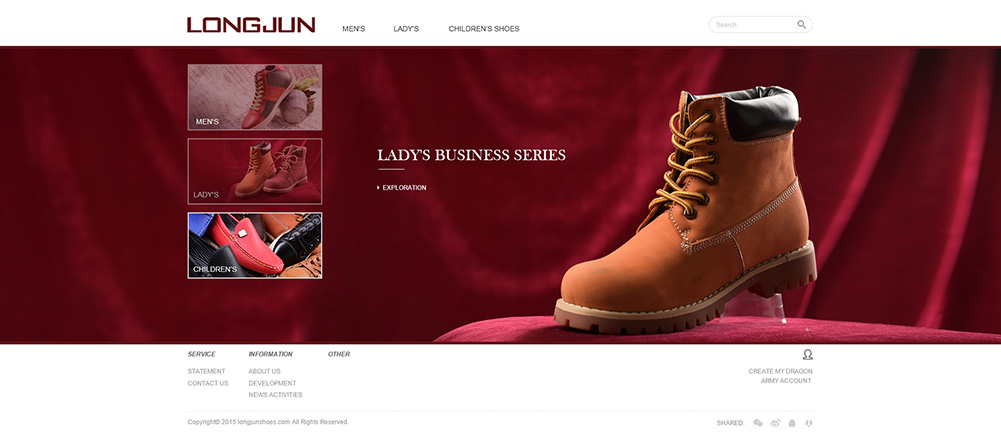The height and width of the screenshot is (432, 1001).
Task: Click the EXPLORATION link
Action: click(x=402, y=188)
